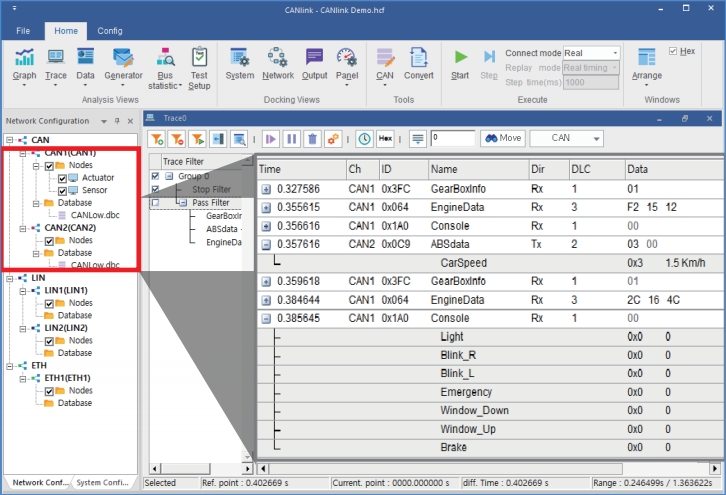726x495 pixels.
Task: Collapse the 0.357616 ABSdata row
Action: point(266,244)
